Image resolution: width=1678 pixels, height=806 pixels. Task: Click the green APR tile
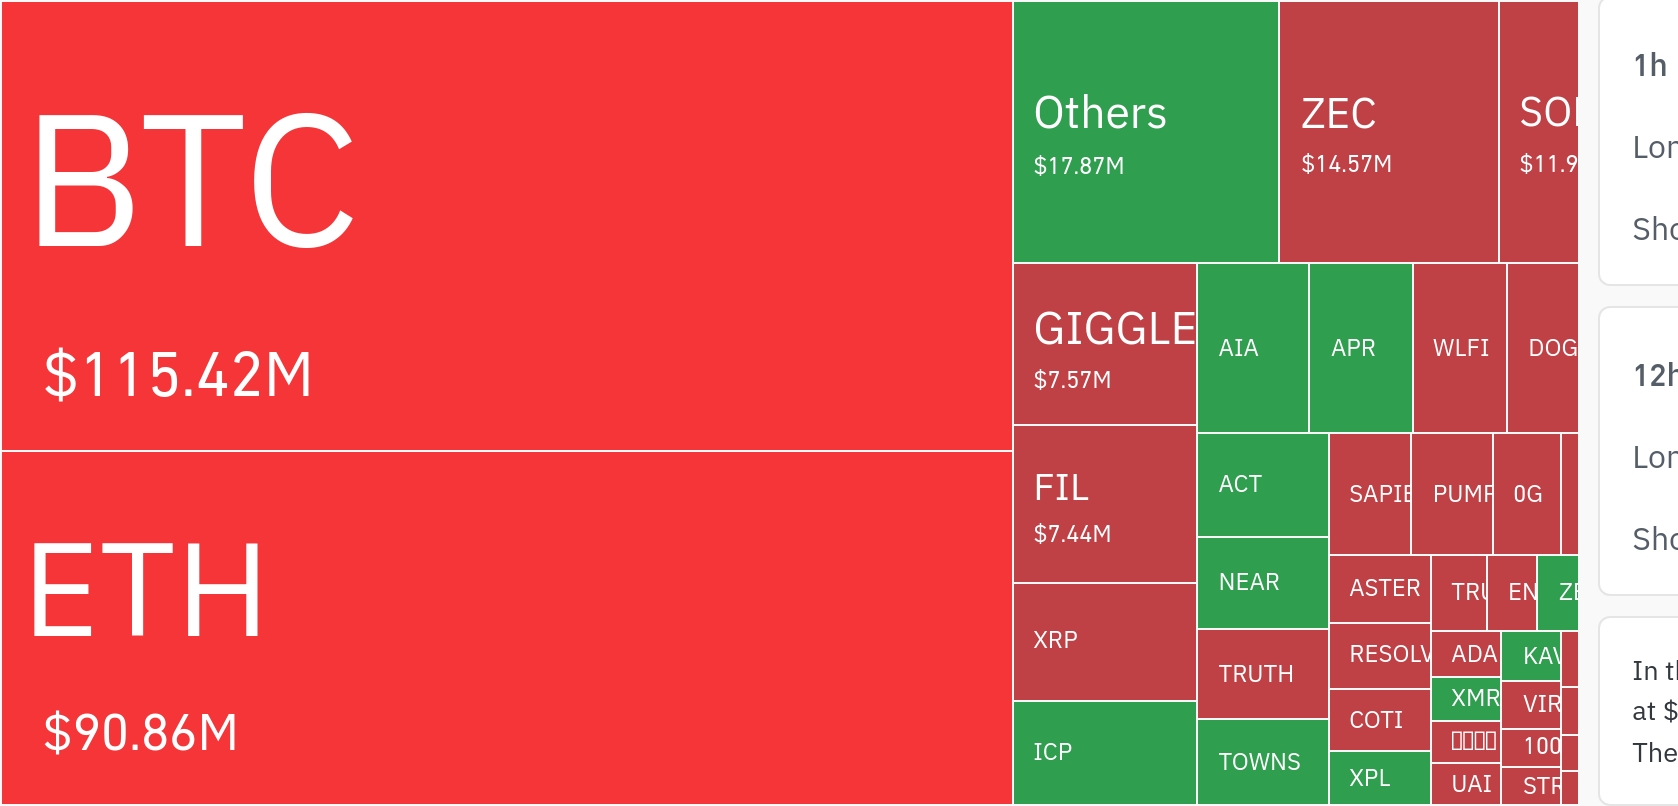coord(1360,348)
